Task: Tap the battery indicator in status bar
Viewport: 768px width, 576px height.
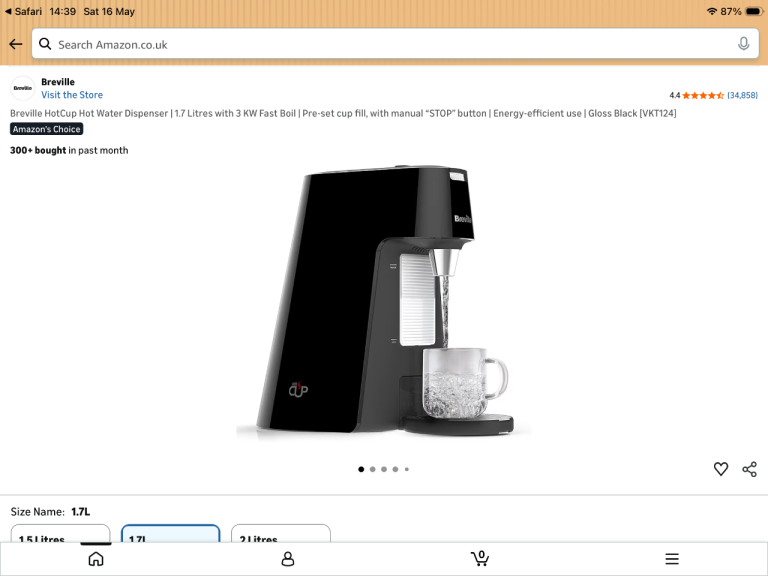Action: (754, 11)
